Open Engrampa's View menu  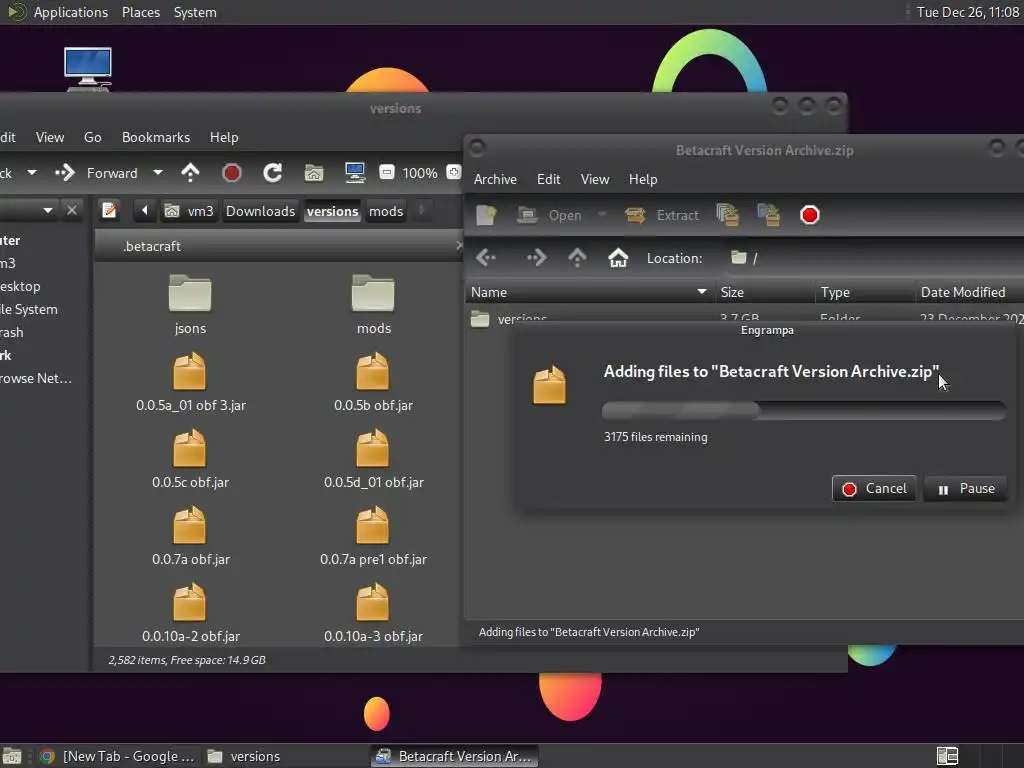[x=595, y=180]
